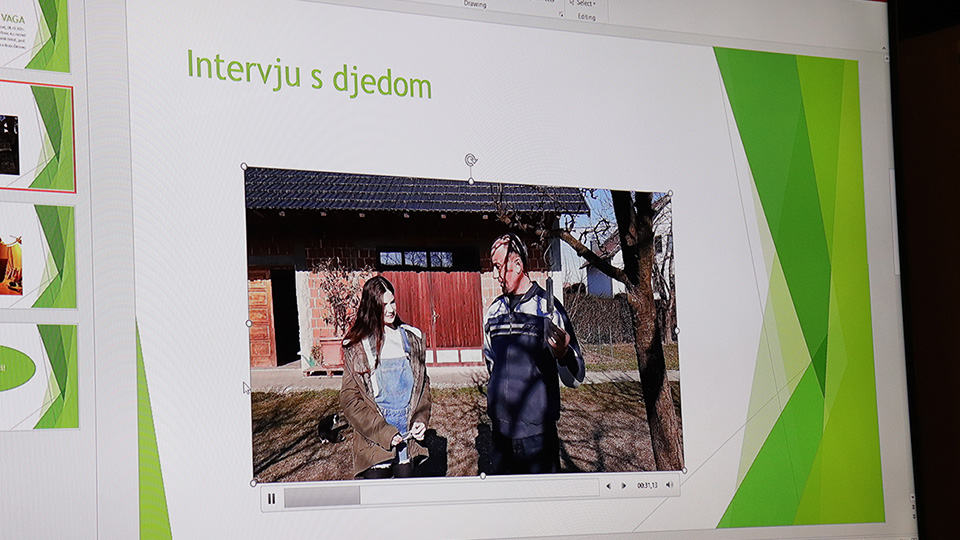
Task: Select the slide thumbnail with the green oval
Action: tap(39, 377)
